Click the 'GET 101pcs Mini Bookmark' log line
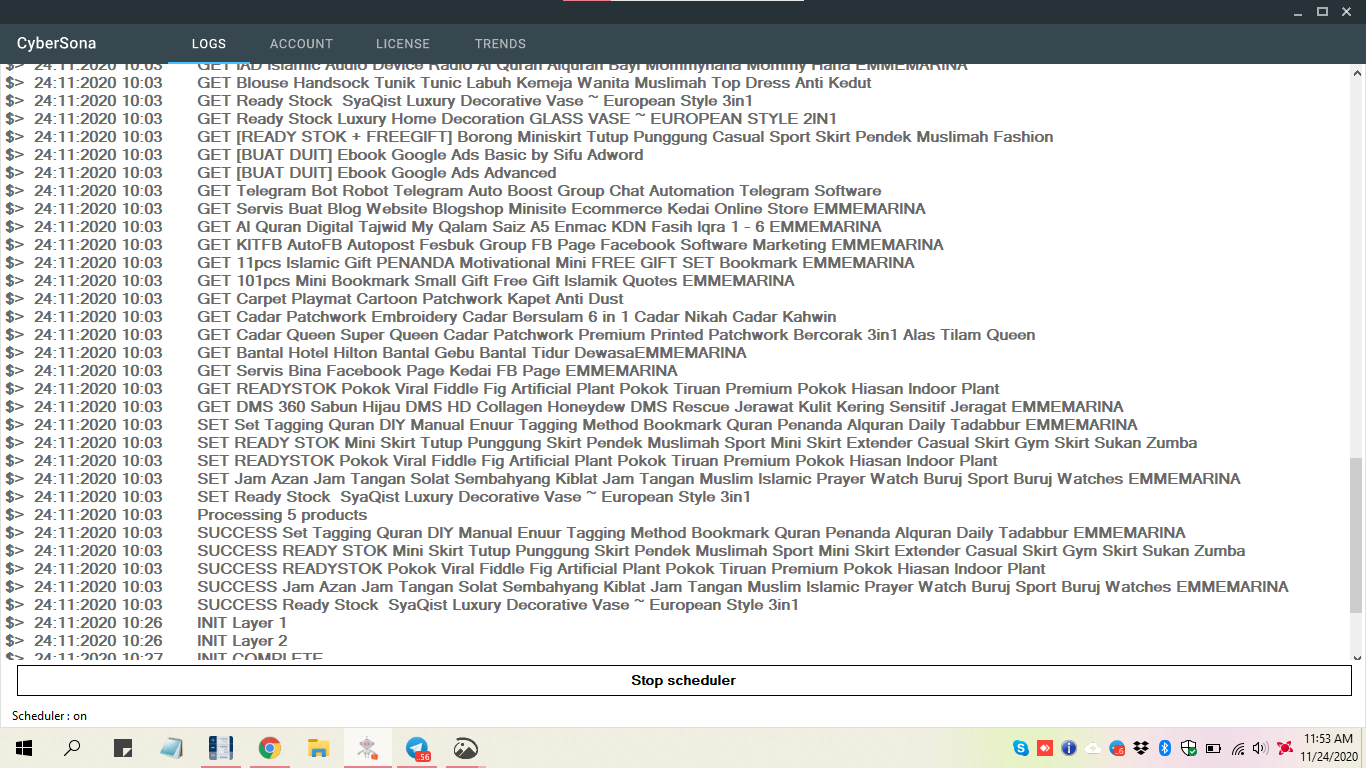1366x768 pixels. (496, 281)
